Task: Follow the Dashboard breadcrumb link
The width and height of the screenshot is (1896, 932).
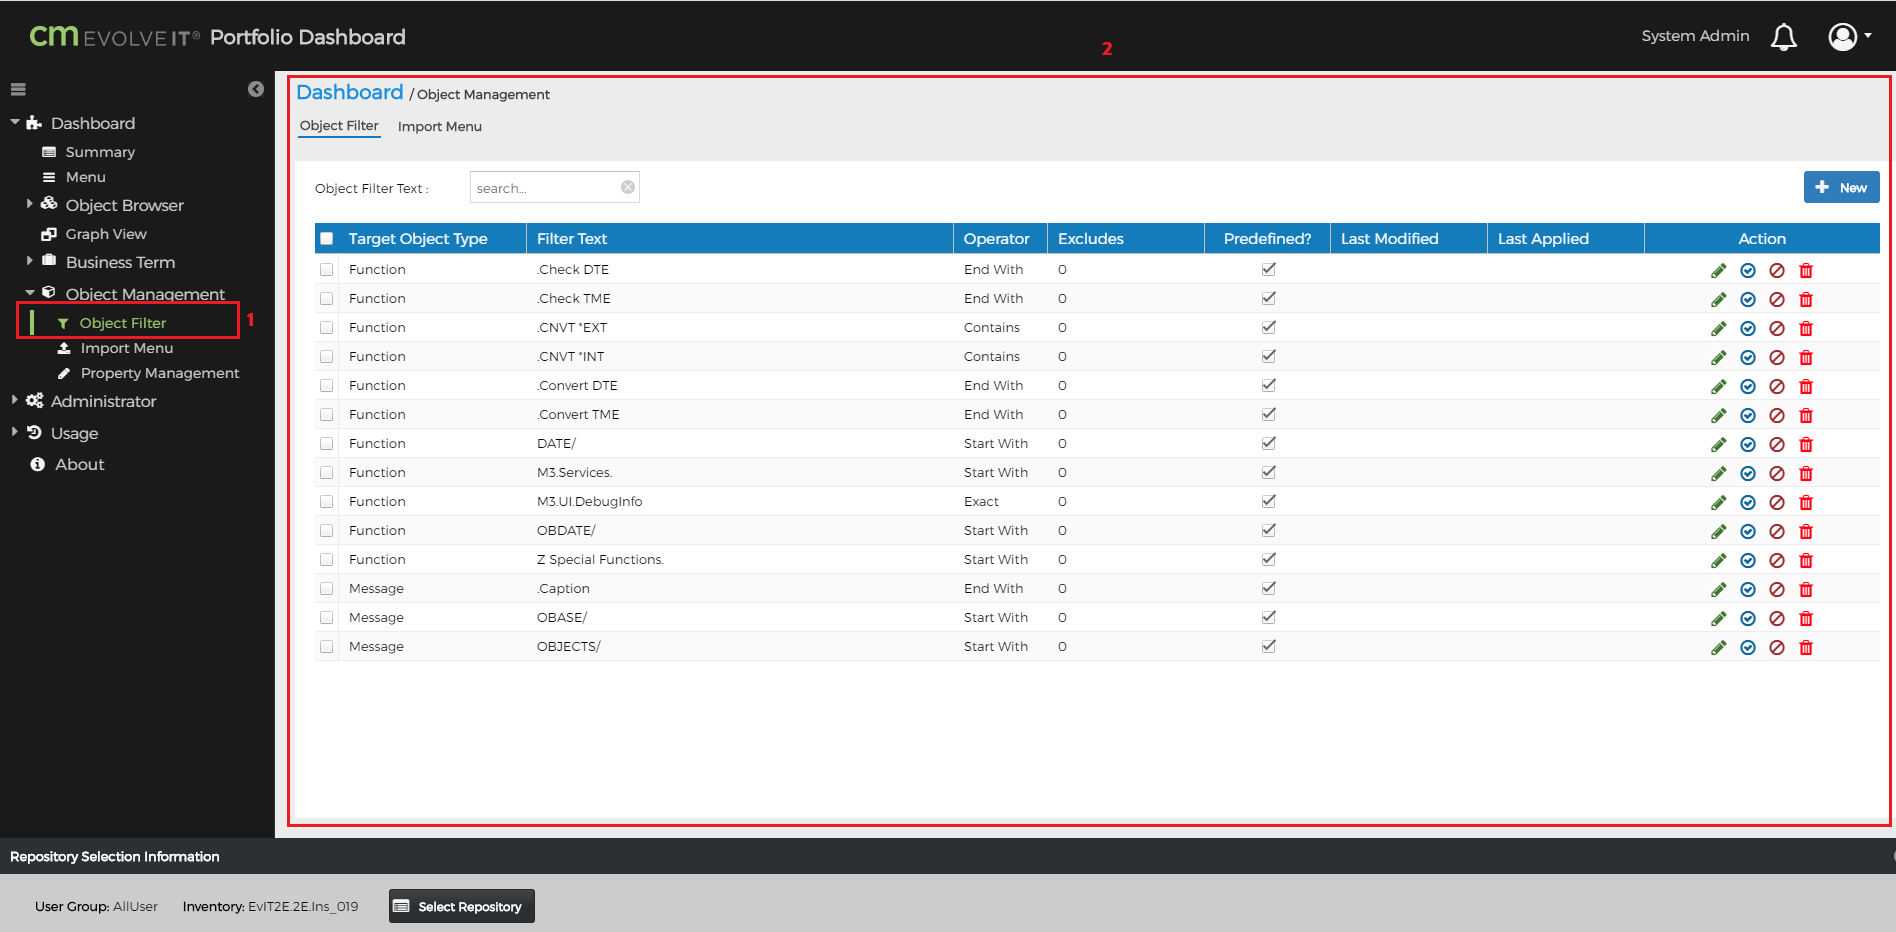Action: click(x=350, y=92)
